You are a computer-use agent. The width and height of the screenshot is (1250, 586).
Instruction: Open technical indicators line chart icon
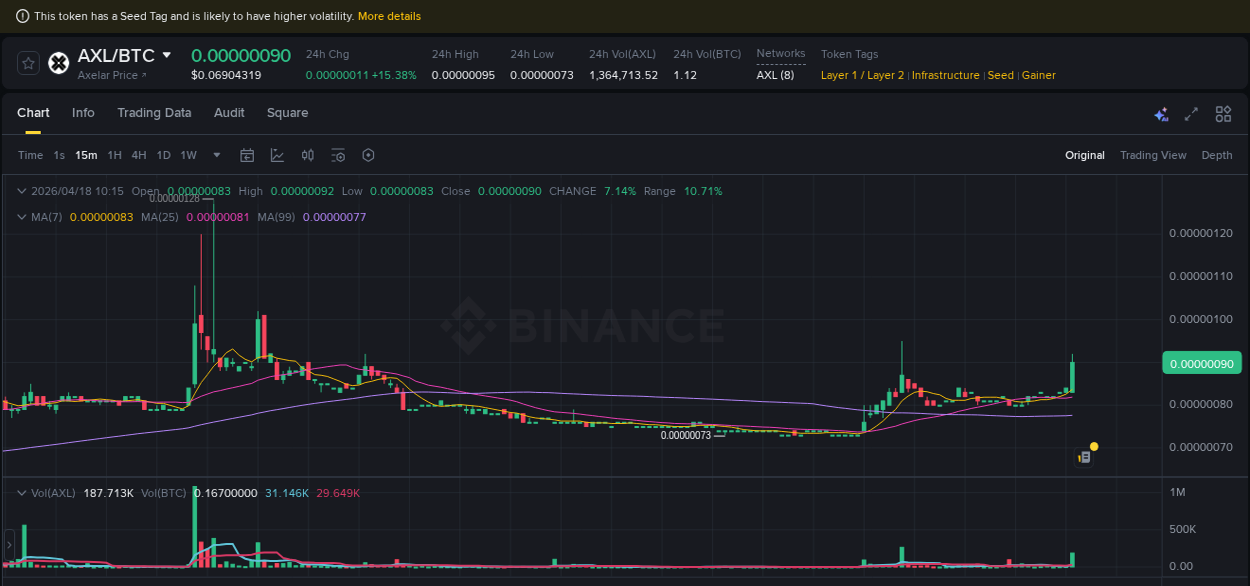277,155
